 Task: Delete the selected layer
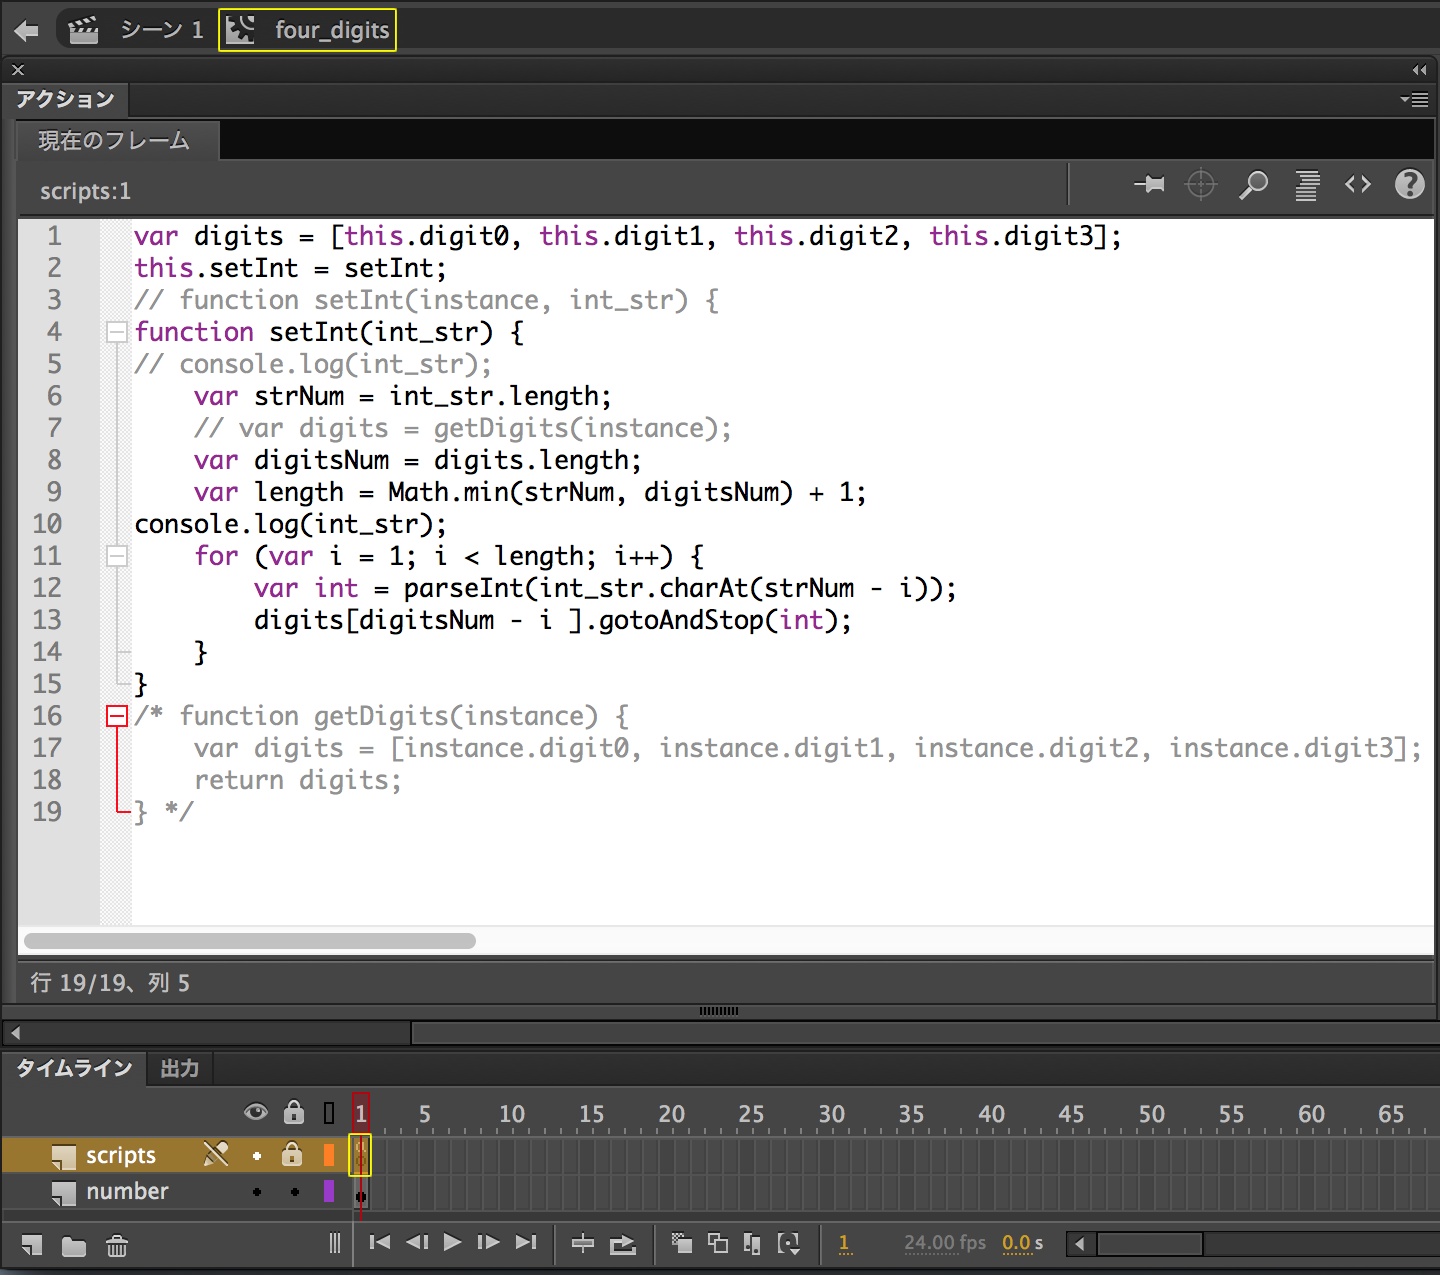[x=117, y=1246]
